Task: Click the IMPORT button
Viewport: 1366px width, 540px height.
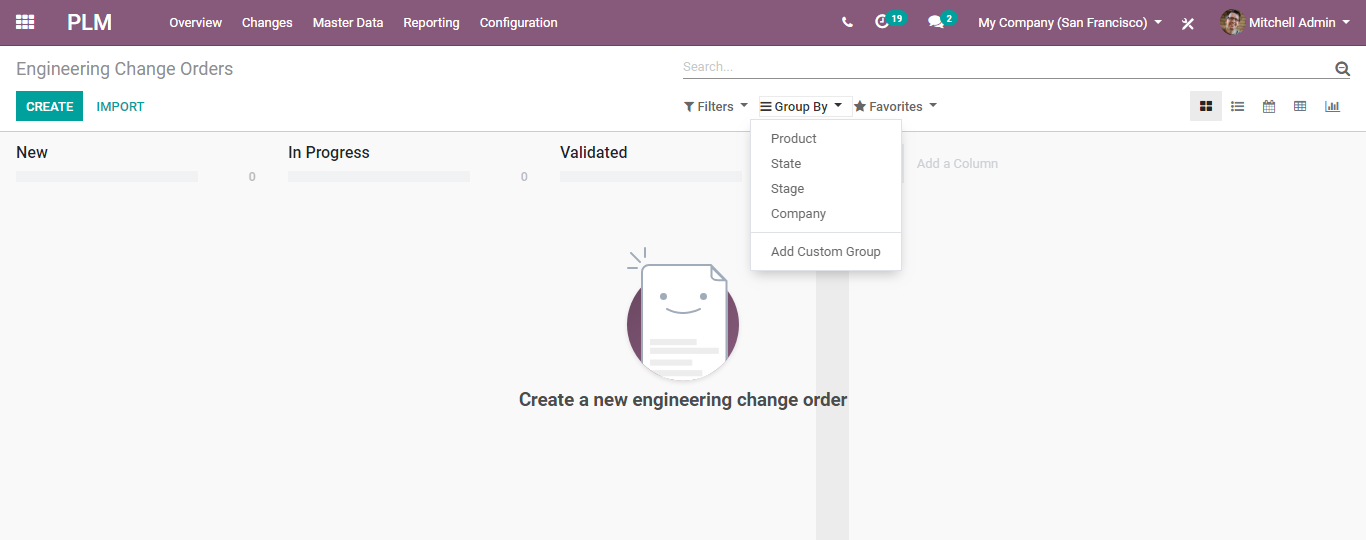Action: pyautogui.click(x=120, y=106)
